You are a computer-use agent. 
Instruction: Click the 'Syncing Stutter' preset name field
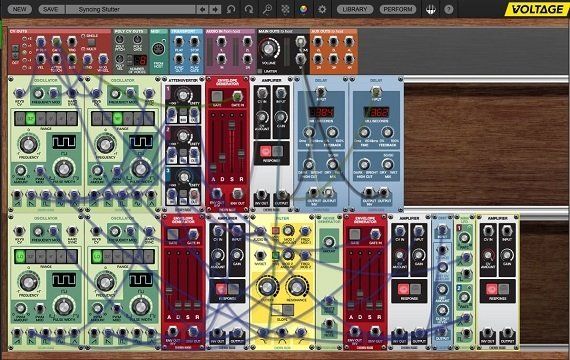[131, 9]
